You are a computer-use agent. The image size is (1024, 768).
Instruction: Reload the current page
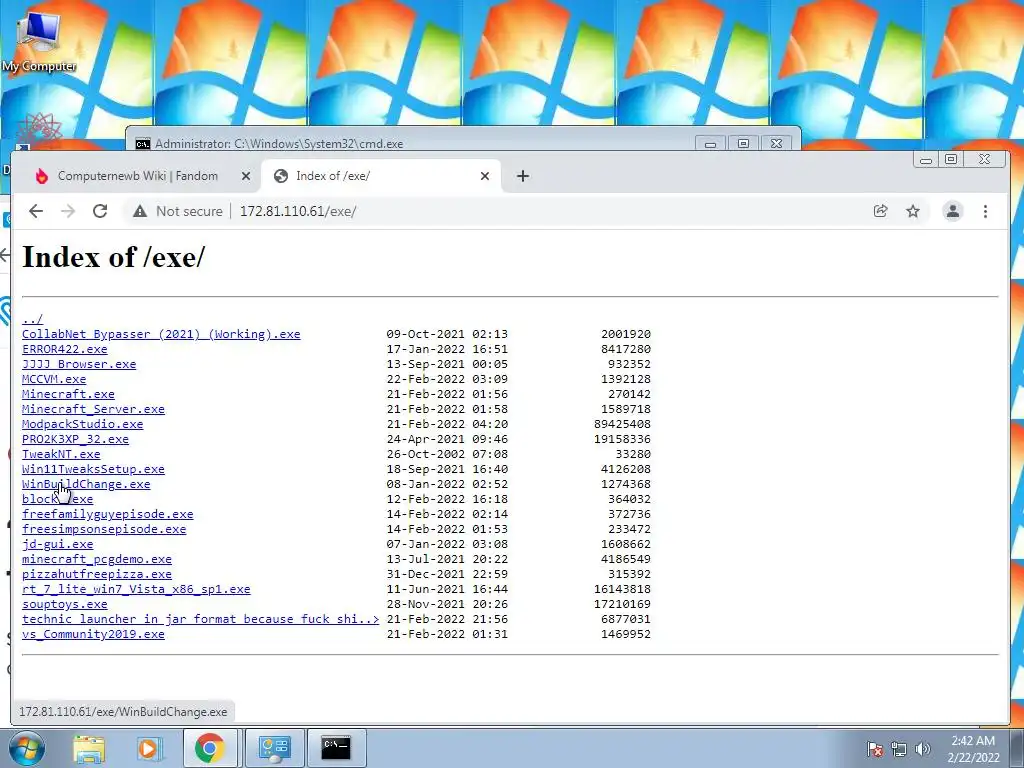click(100, 211)
